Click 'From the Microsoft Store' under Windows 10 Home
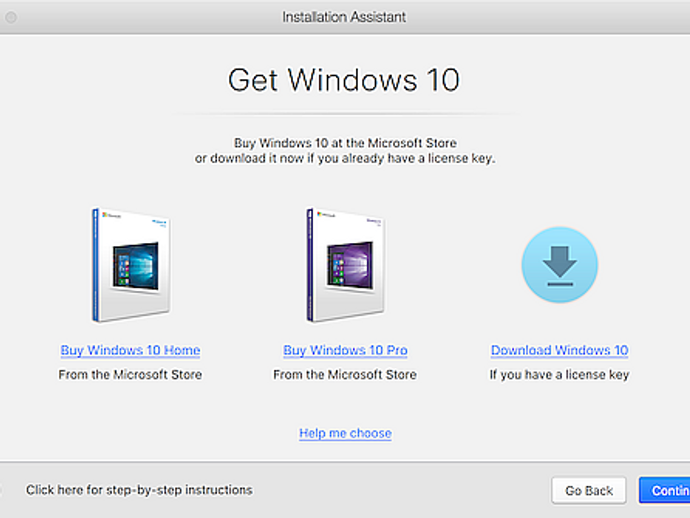The width and height of the screenshot is (690, 518). (x=130, y=375)
